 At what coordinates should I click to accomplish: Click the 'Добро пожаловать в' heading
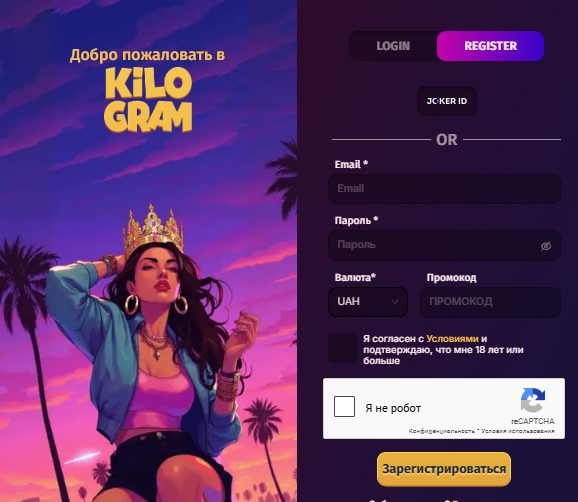[147, 55]
